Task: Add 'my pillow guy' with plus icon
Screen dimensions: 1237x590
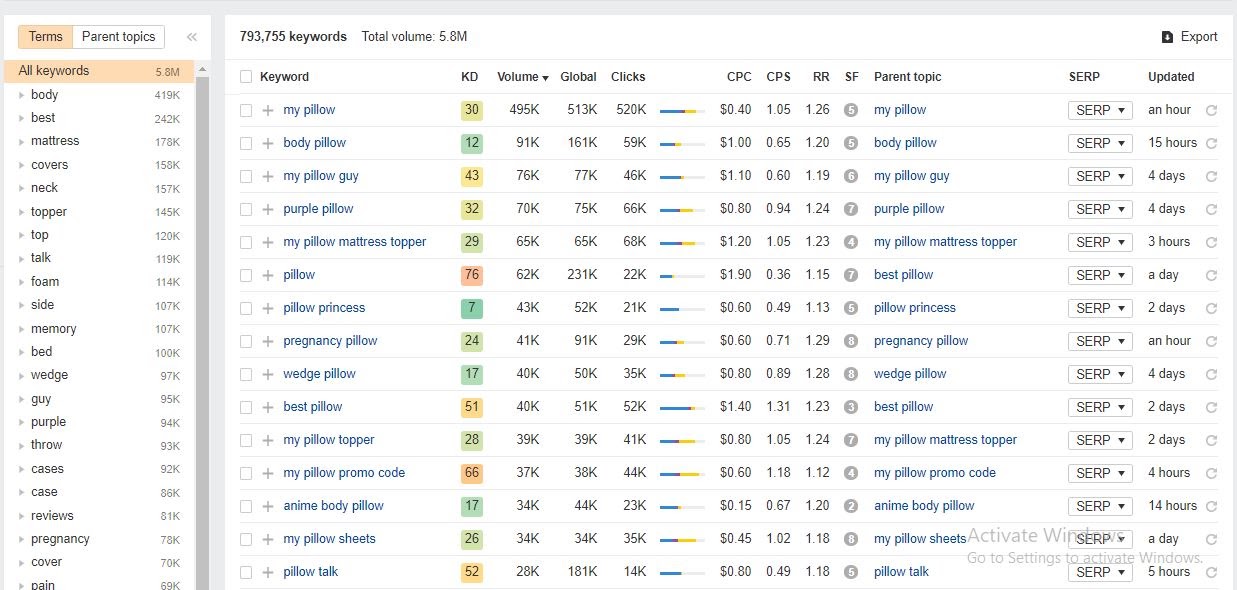Action: pos(268,176)
